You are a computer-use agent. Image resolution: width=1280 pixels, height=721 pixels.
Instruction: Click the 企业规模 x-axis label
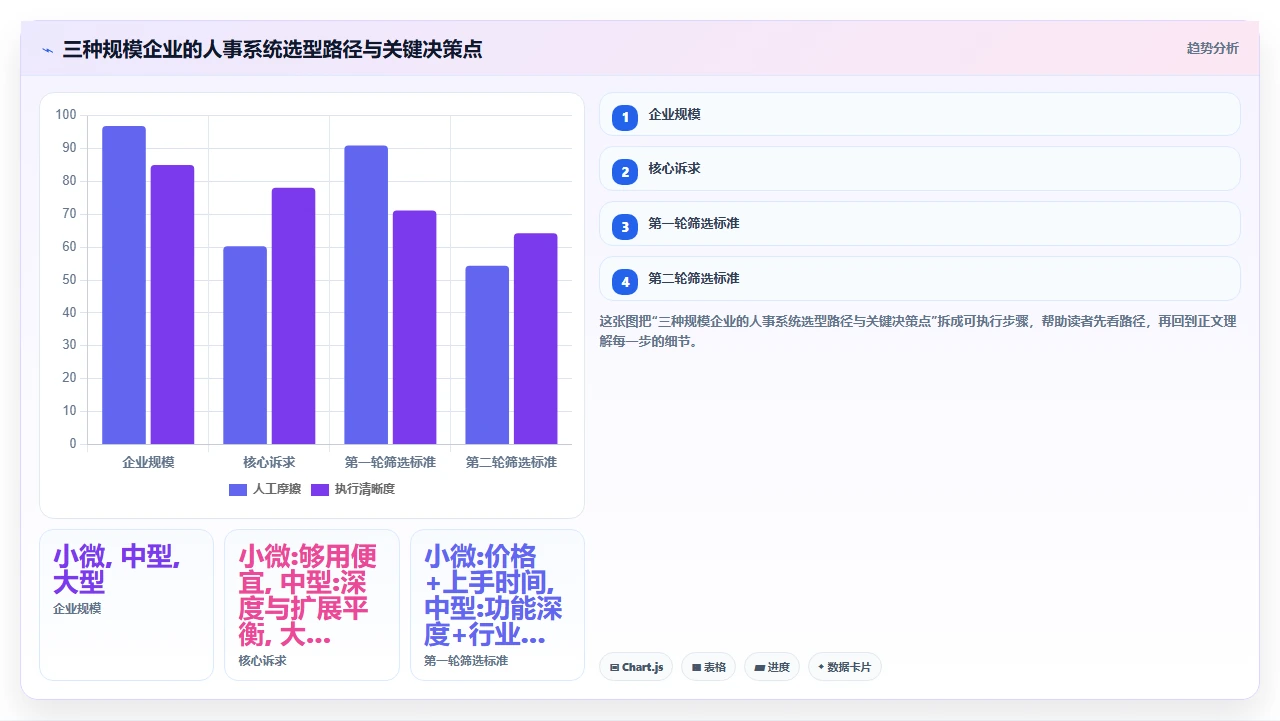click(148, 462)
